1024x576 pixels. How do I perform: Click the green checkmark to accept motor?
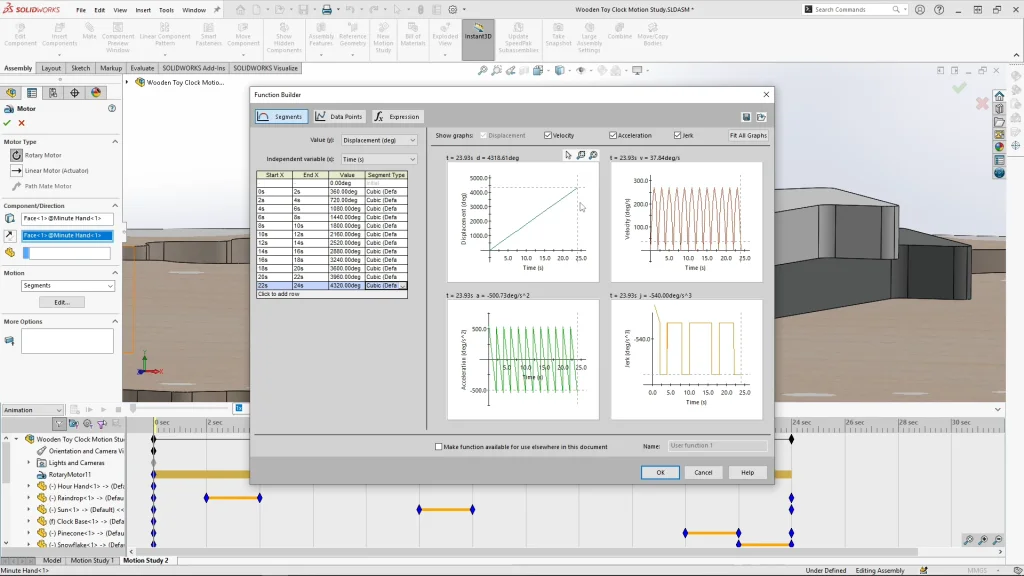(8, 123)
